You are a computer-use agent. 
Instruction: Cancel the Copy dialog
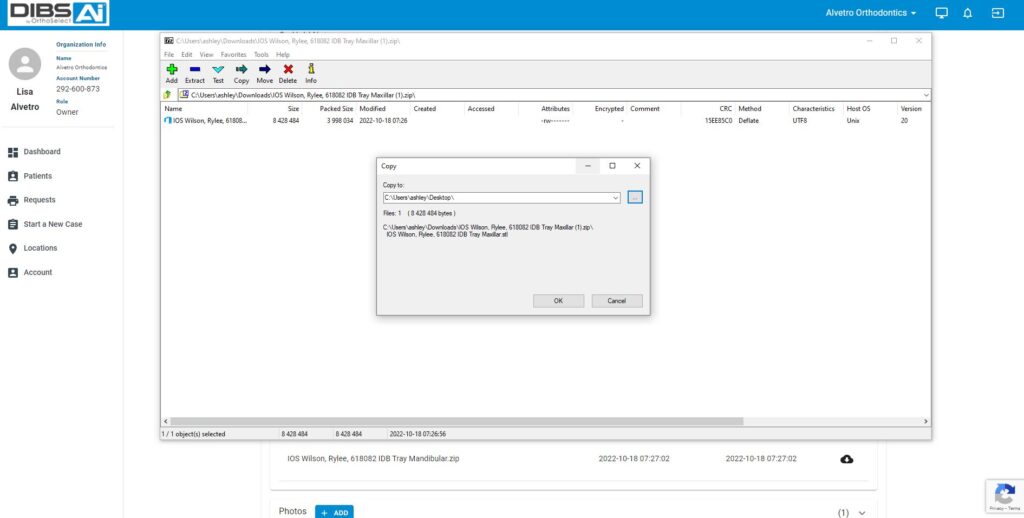(616, 301)
